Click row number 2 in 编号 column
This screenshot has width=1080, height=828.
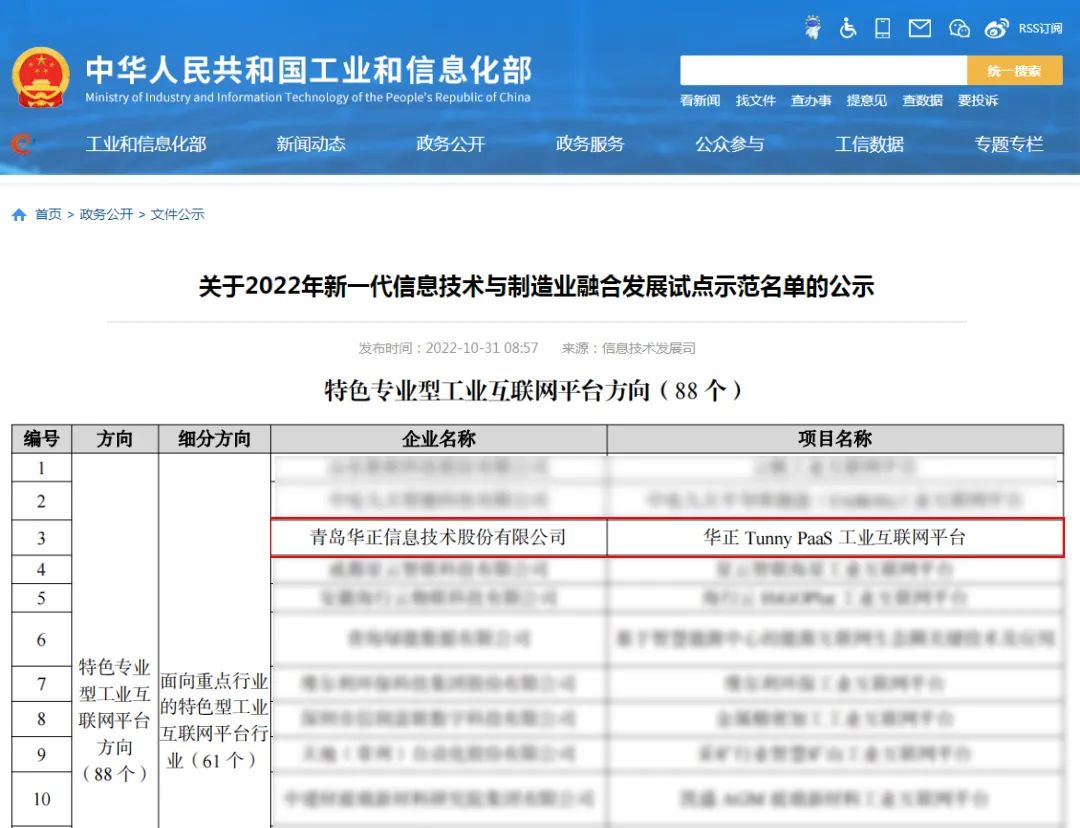click(41, 501)
